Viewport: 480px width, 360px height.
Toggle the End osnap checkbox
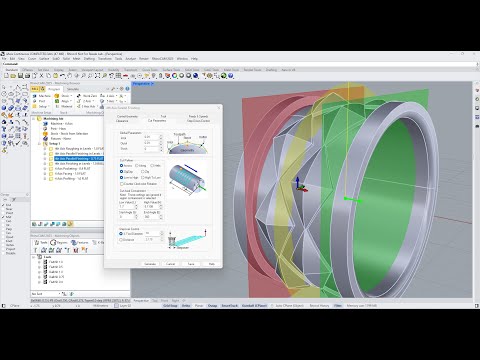point(4,205)
